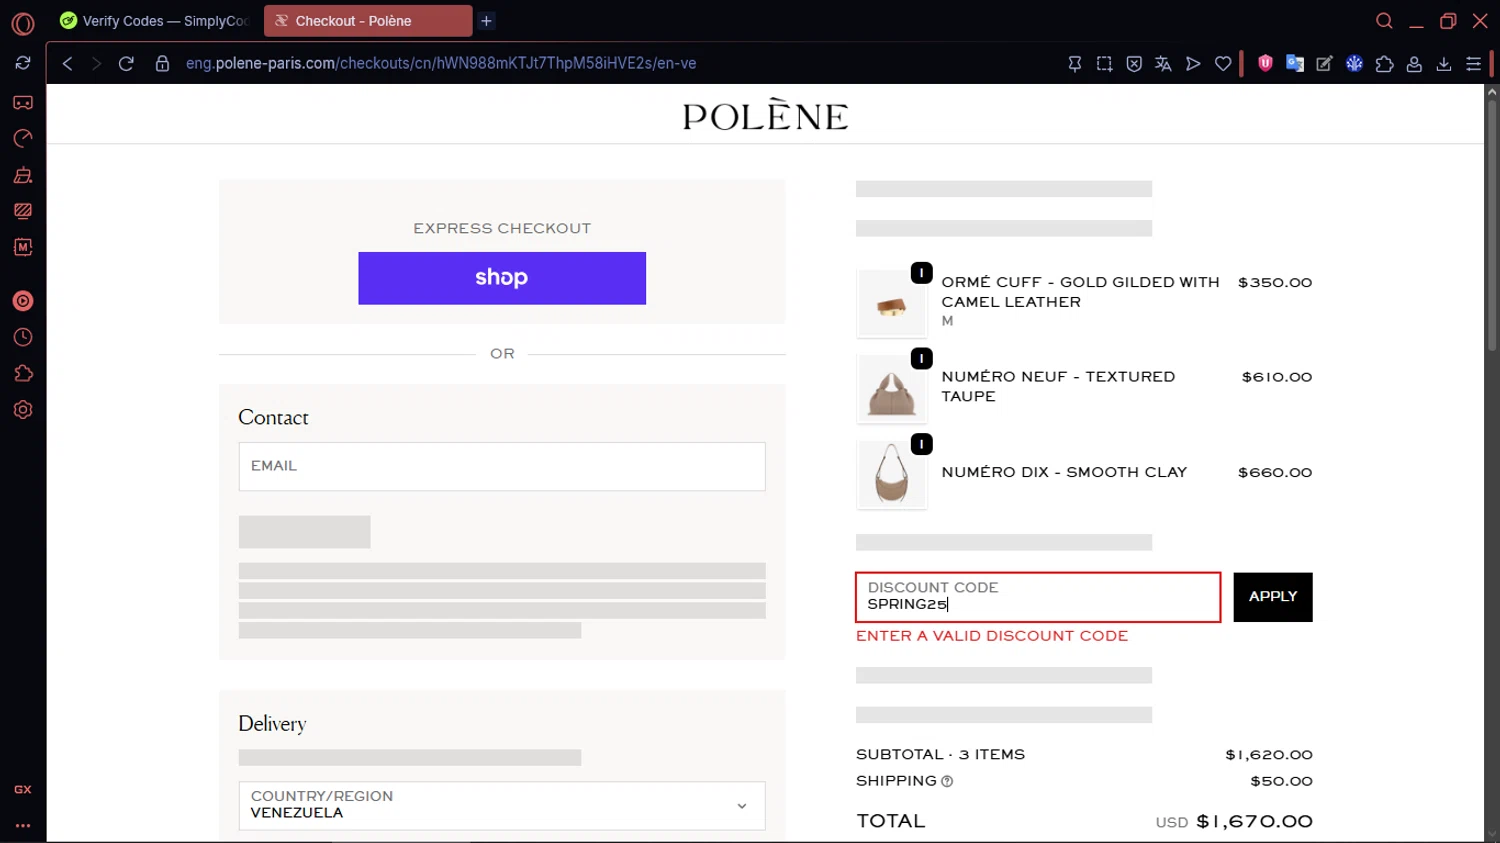The height and width of the screenshot is (843, 1500).
Task: Click the Email input field
Action: coord(502,466)
